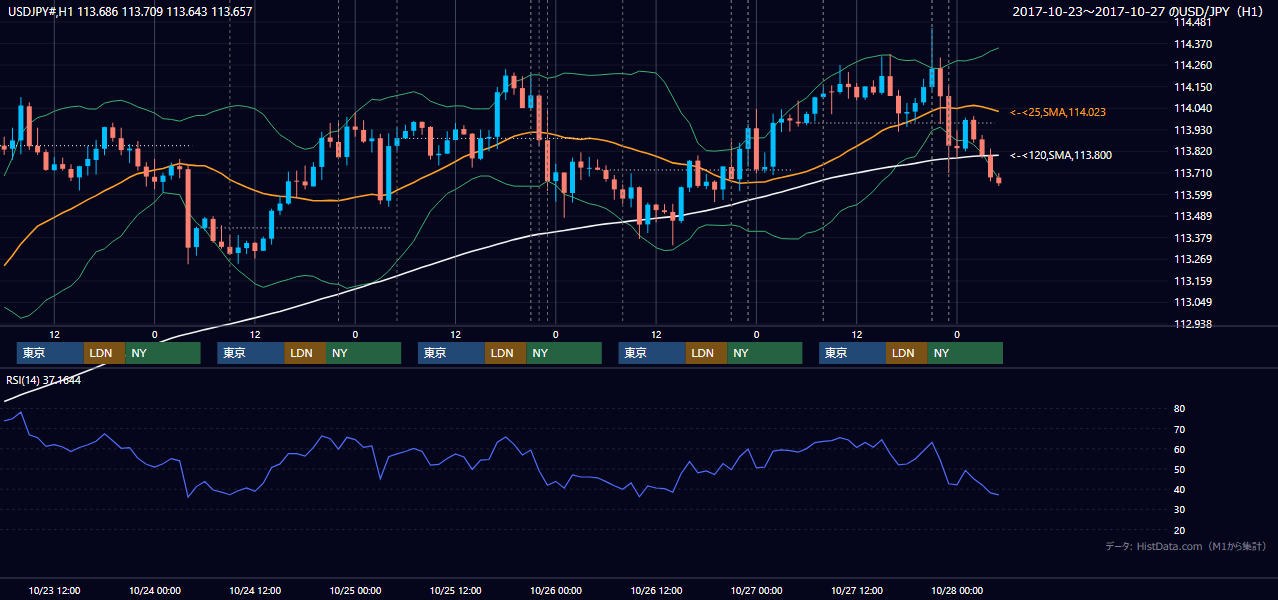The width and height of the screenshot is (1278, 600).
Task: Click RSI scale value 60
Action: click(x=1179, y=449)
